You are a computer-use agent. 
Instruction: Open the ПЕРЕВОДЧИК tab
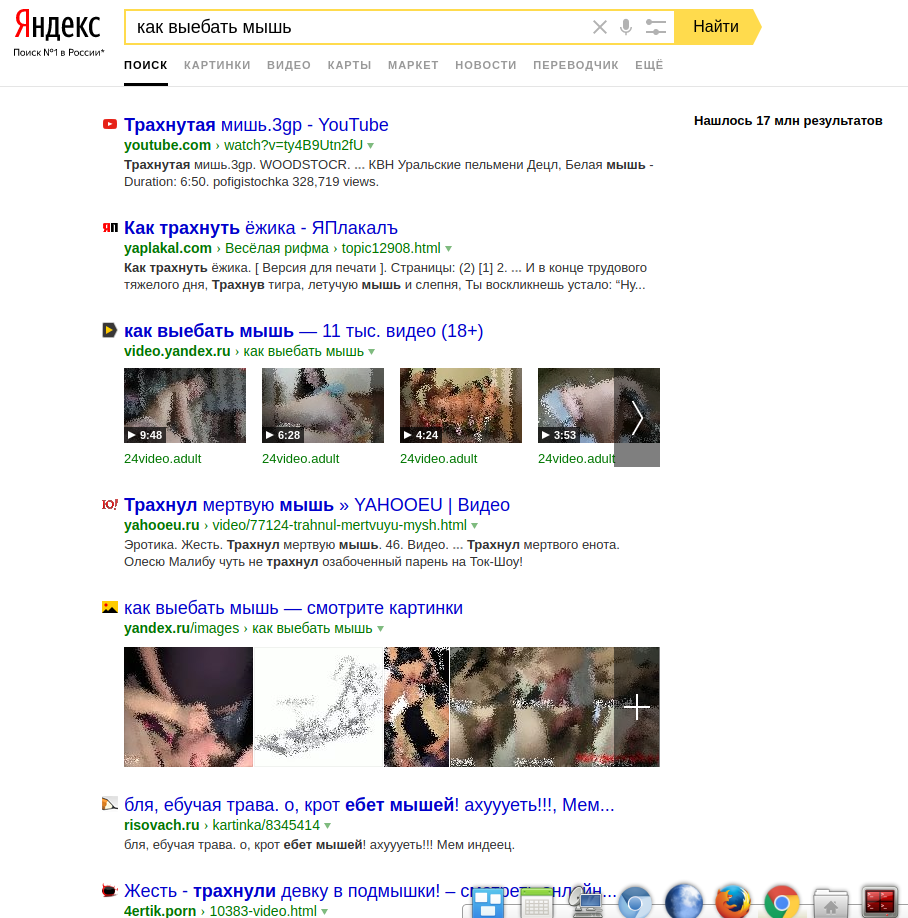click(575, 65)
